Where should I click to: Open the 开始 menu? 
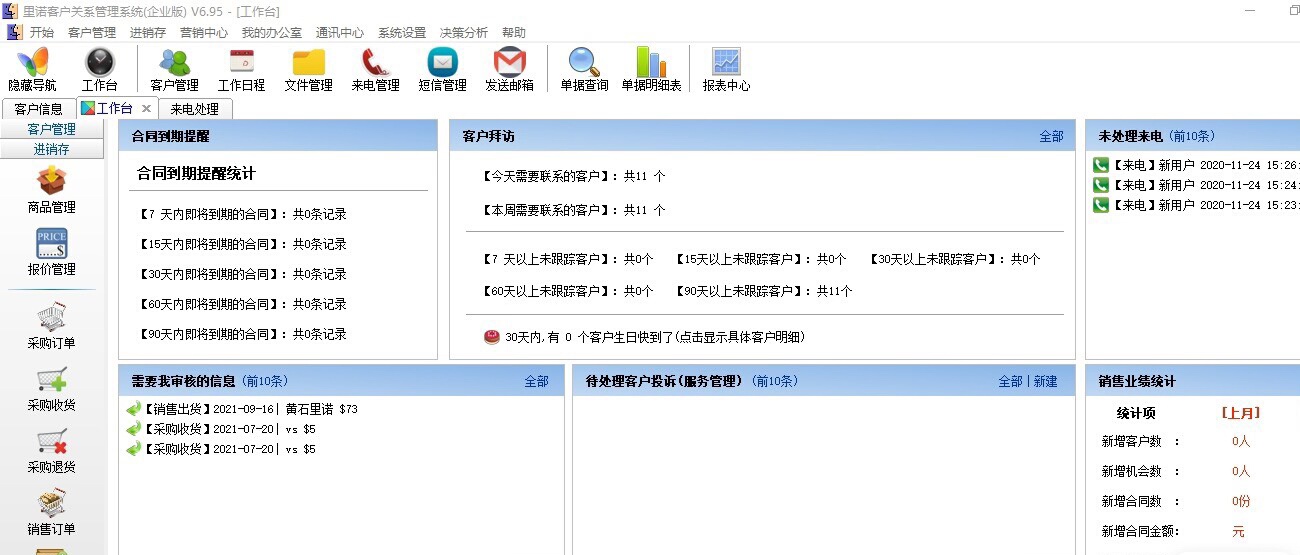click(41, 32)
